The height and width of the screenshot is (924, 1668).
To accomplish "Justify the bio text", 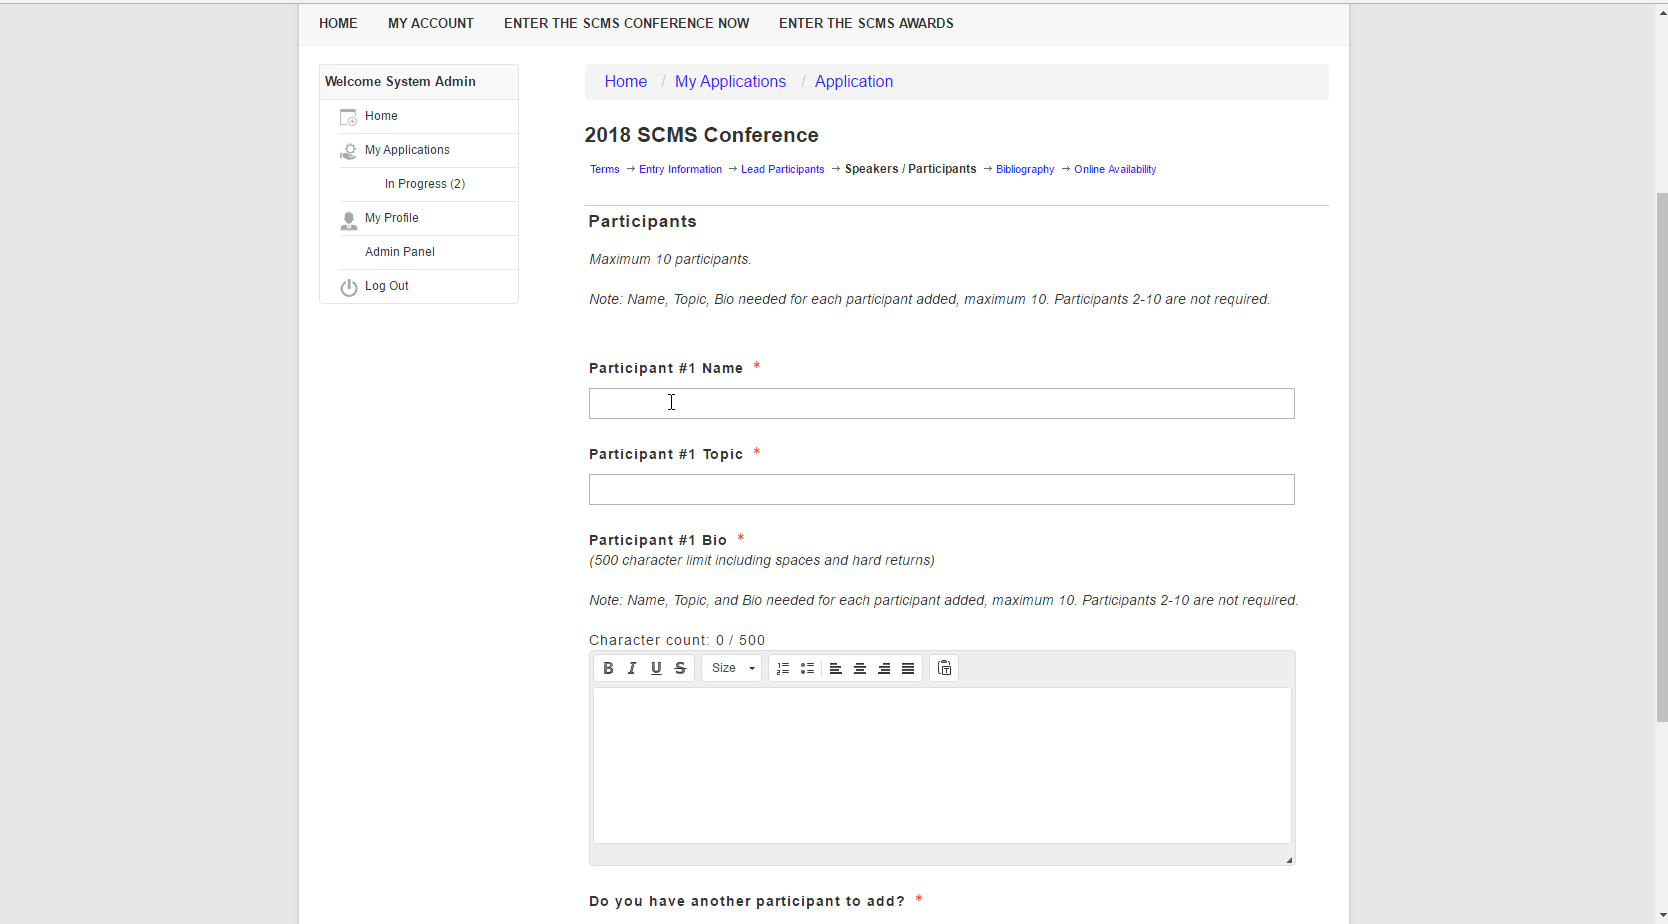I will (x=908, y=668).
